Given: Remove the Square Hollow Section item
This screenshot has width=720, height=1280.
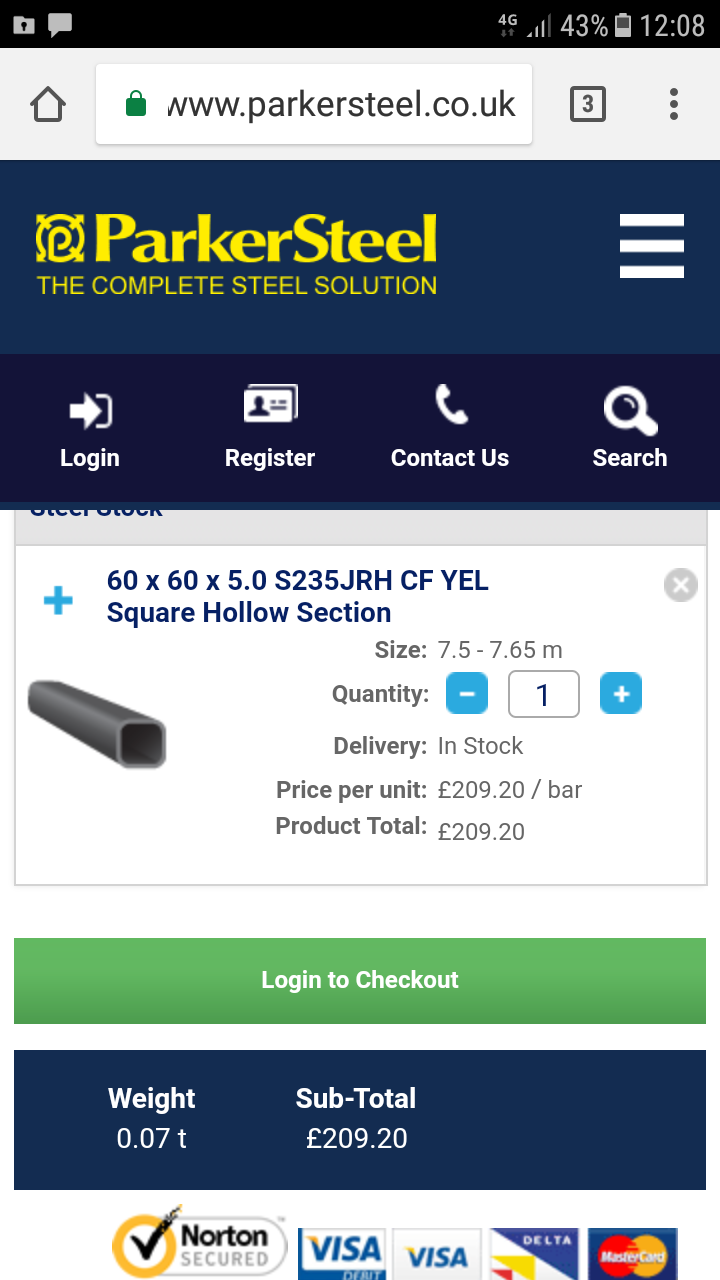Looking at the screenshot, I should [680, 585].
